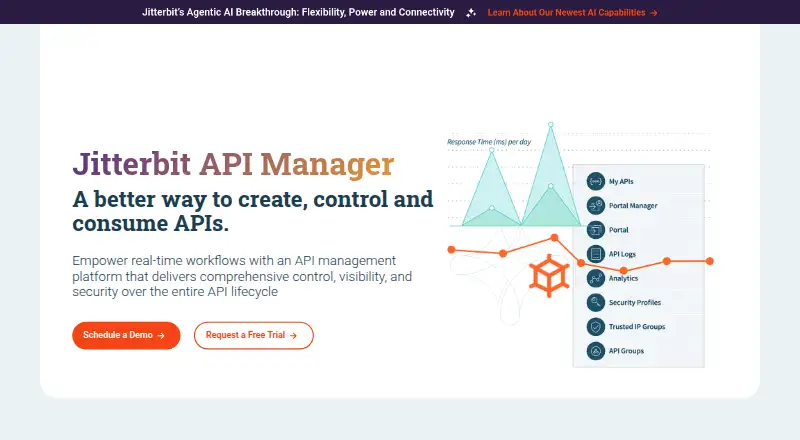Click the arrow after Newest AI Capabilities
This screenshot has height=440, width=800.
tap(654, 13)
